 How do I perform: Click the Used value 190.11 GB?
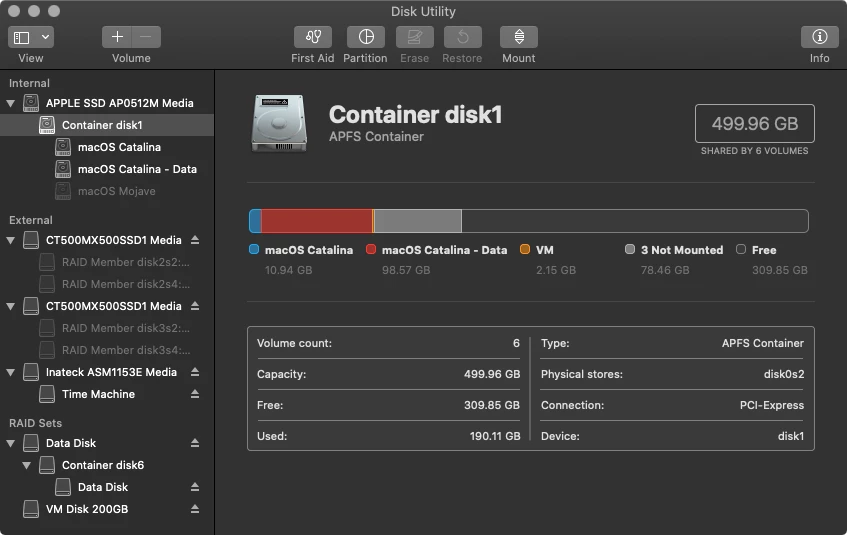495,436
